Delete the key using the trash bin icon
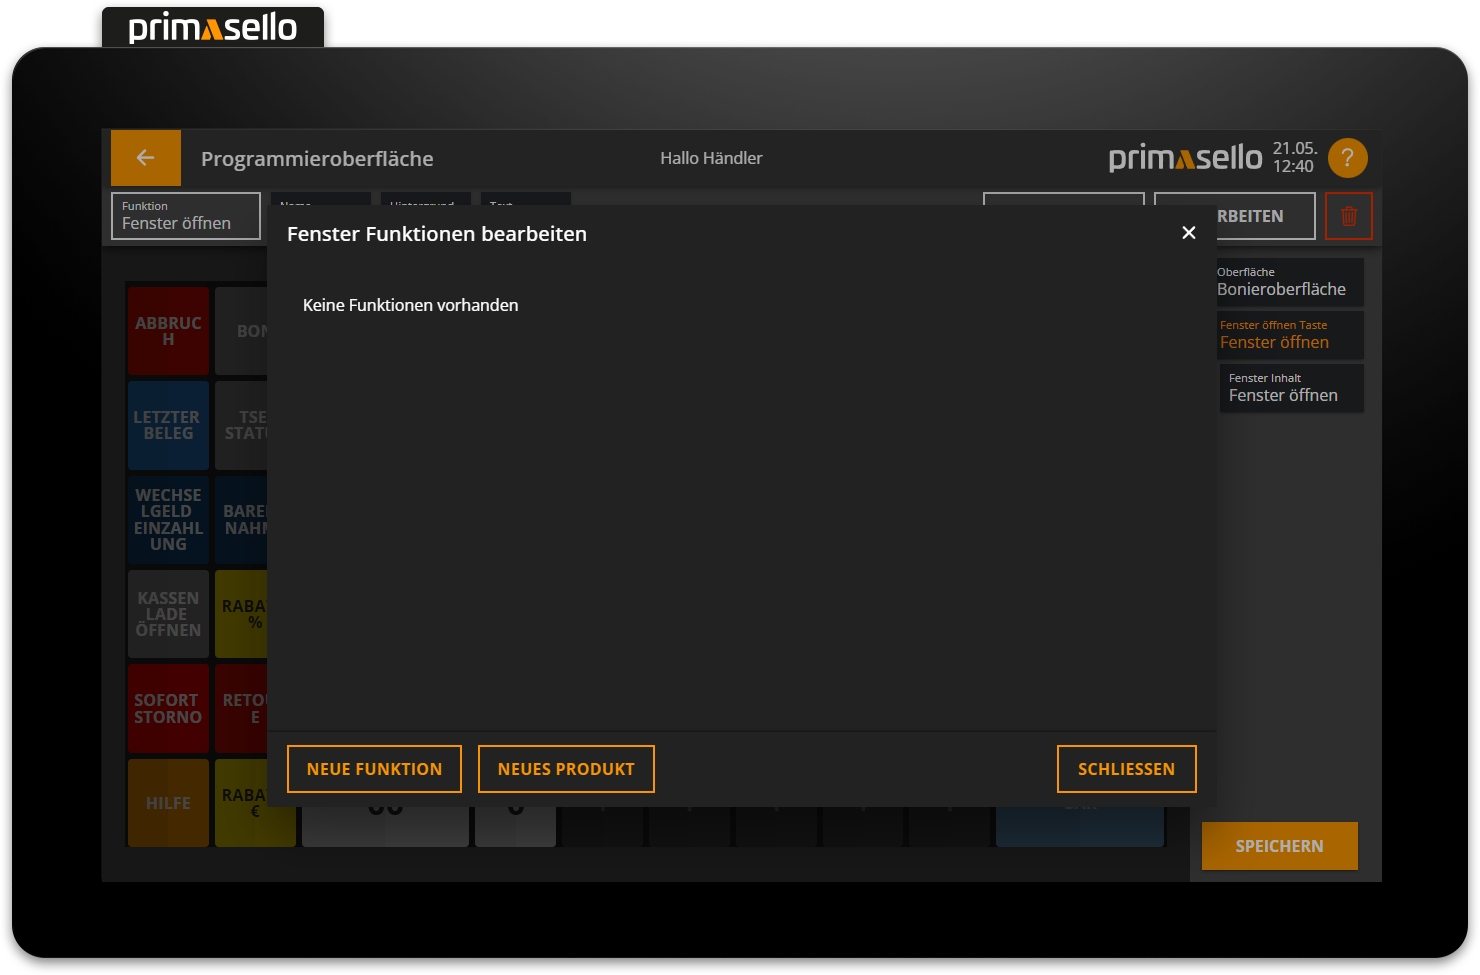This screenshot has width=1480, height=975. click(1349, 215)
